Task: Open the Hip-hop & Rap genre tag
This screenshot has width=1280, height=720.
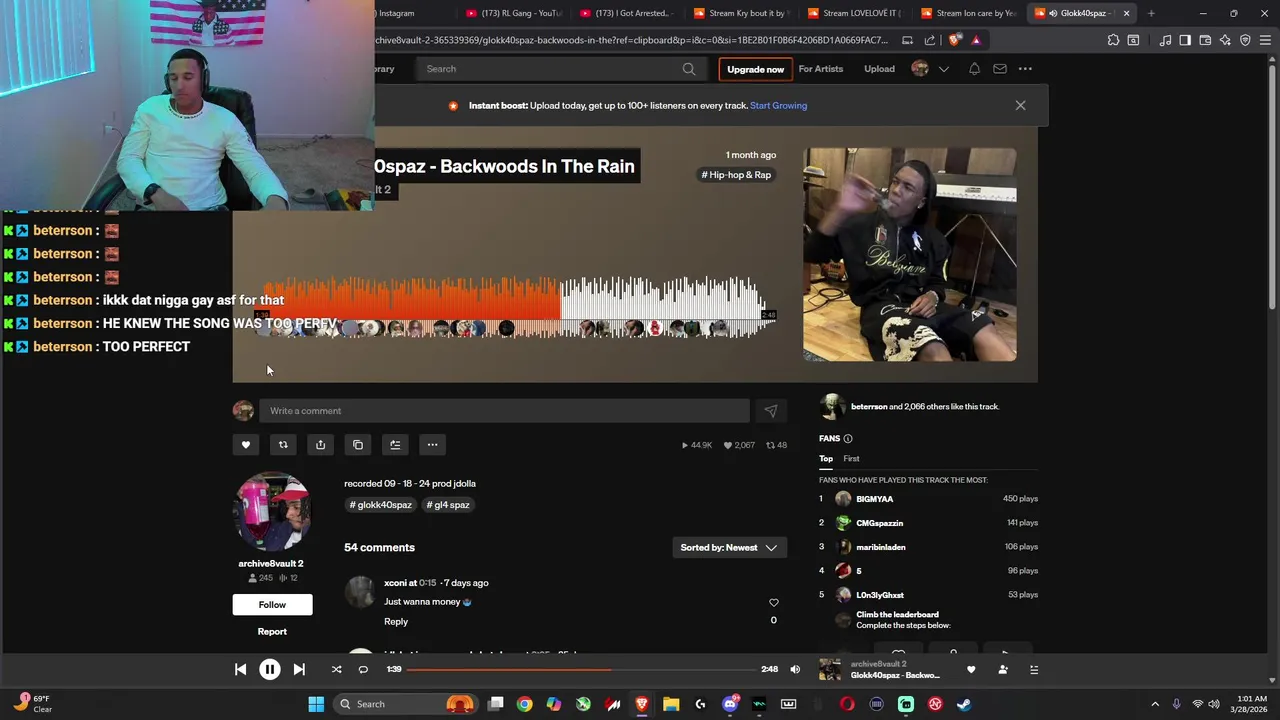Action: point(736,175)
